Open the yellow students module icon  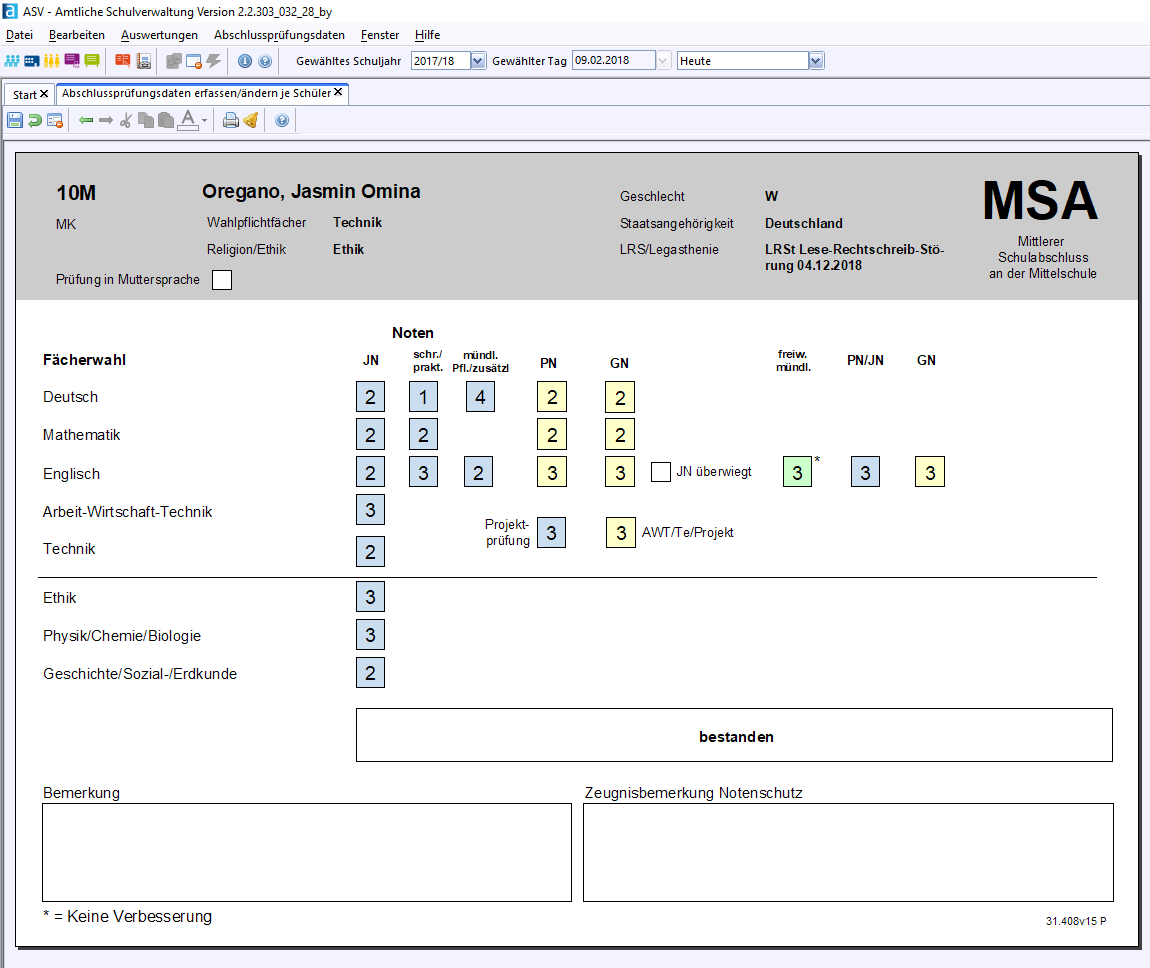coord(51,61)
